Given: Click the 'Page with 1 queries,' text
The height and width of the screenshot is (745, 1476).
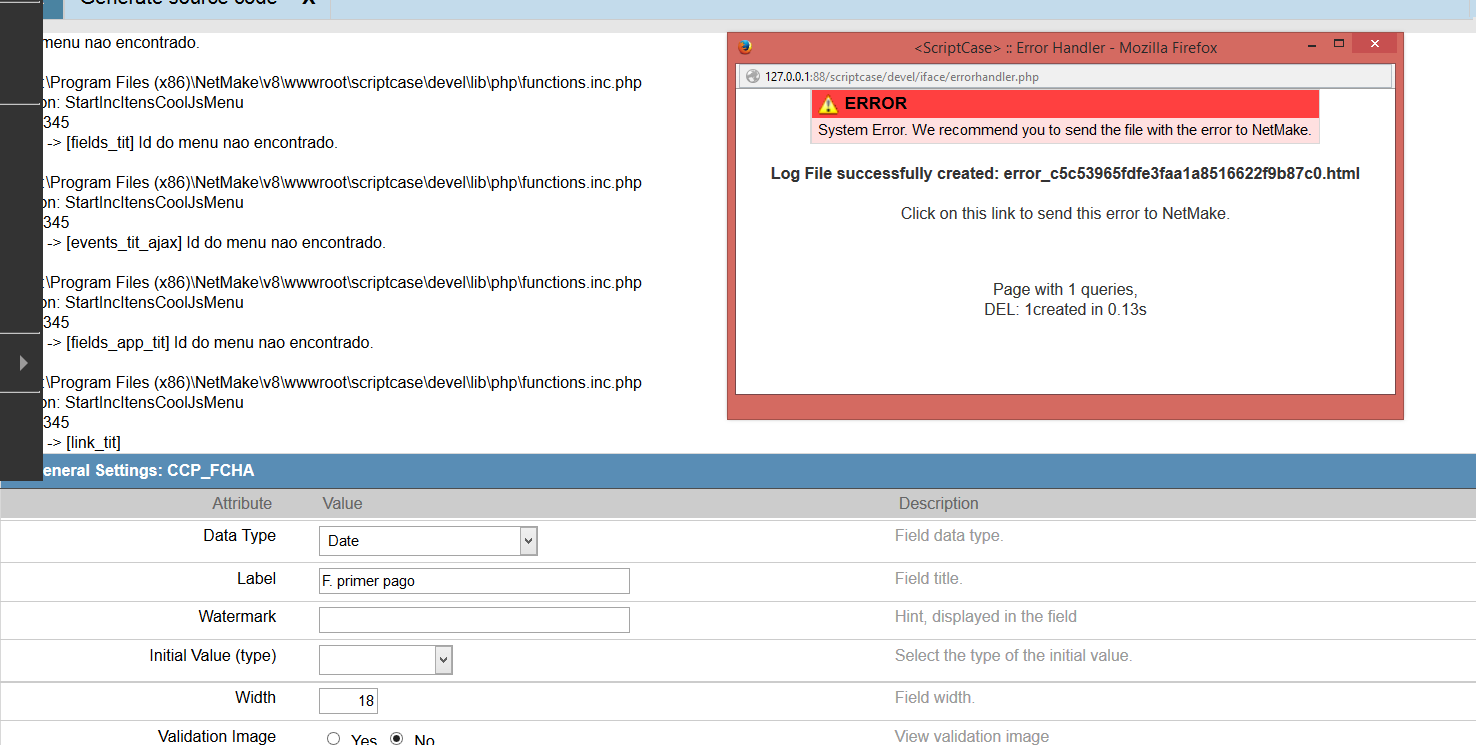Looking at the screenshot, I should pyautogui.click(x=1065, y=290).
